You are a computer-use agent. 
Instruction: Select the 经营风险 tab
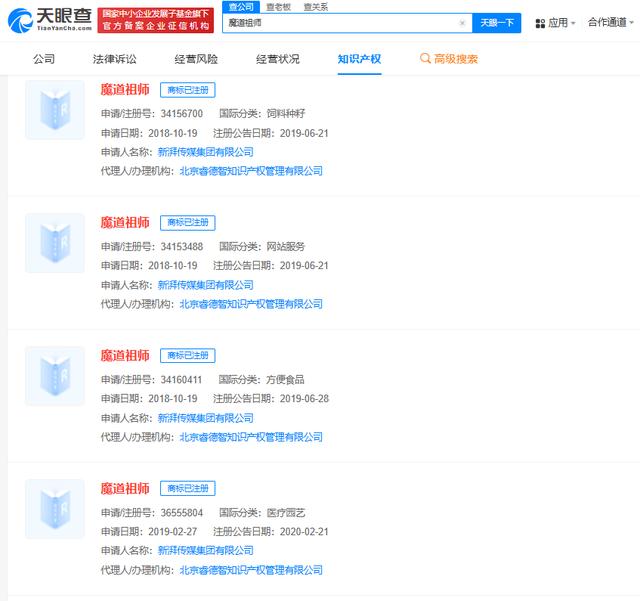click(x=196, y=59)
